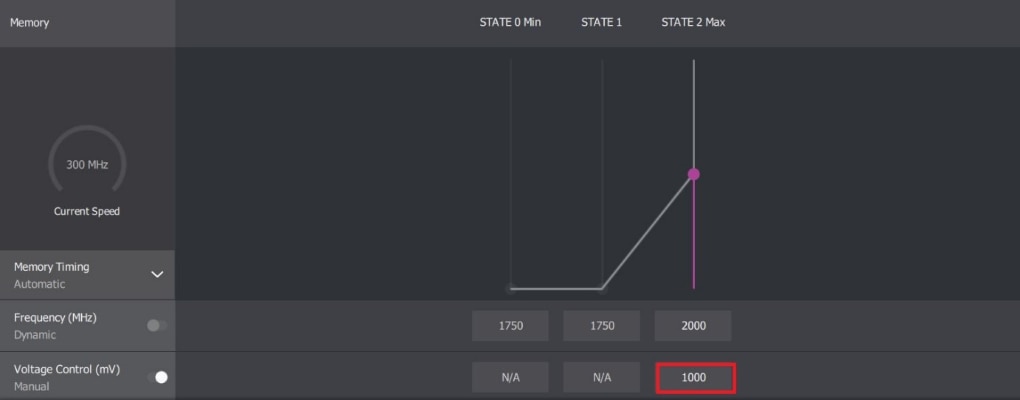This screenshot has width=1020, height=400.
Task: Click the purple STATE 2 slider handle
Action: [x=694, y=174]
